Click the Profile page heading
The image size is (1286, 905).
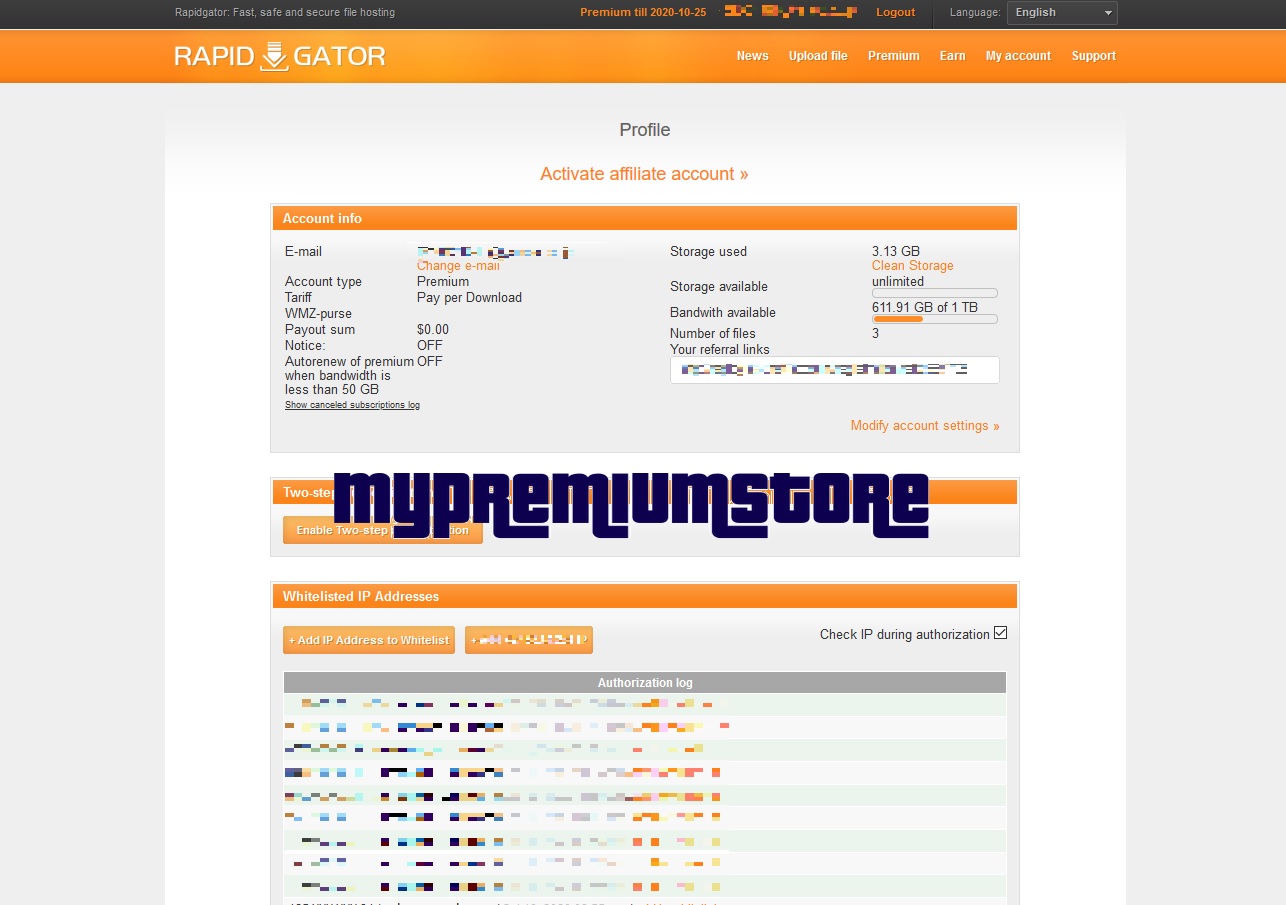point(645,130)
